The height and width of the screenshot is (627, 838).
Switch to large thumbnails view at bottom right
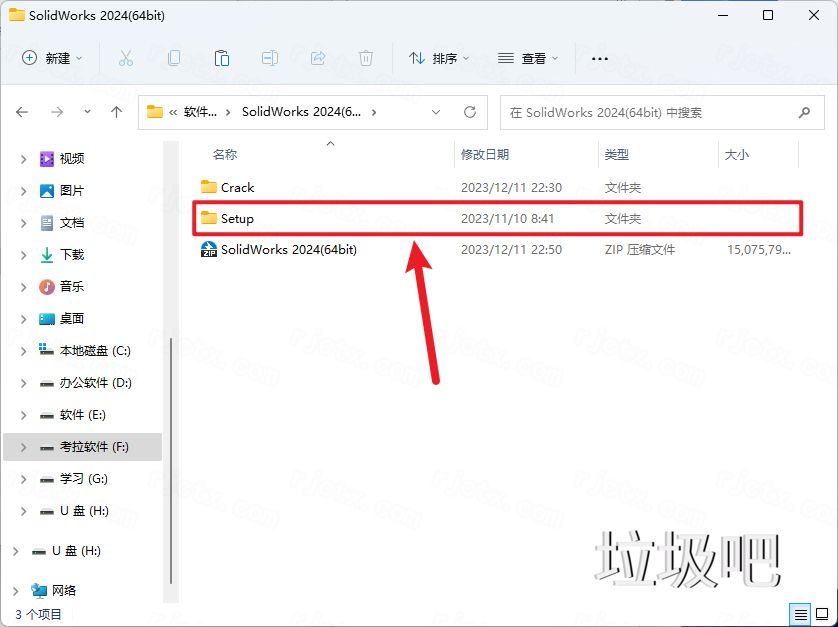coord(820,615)
